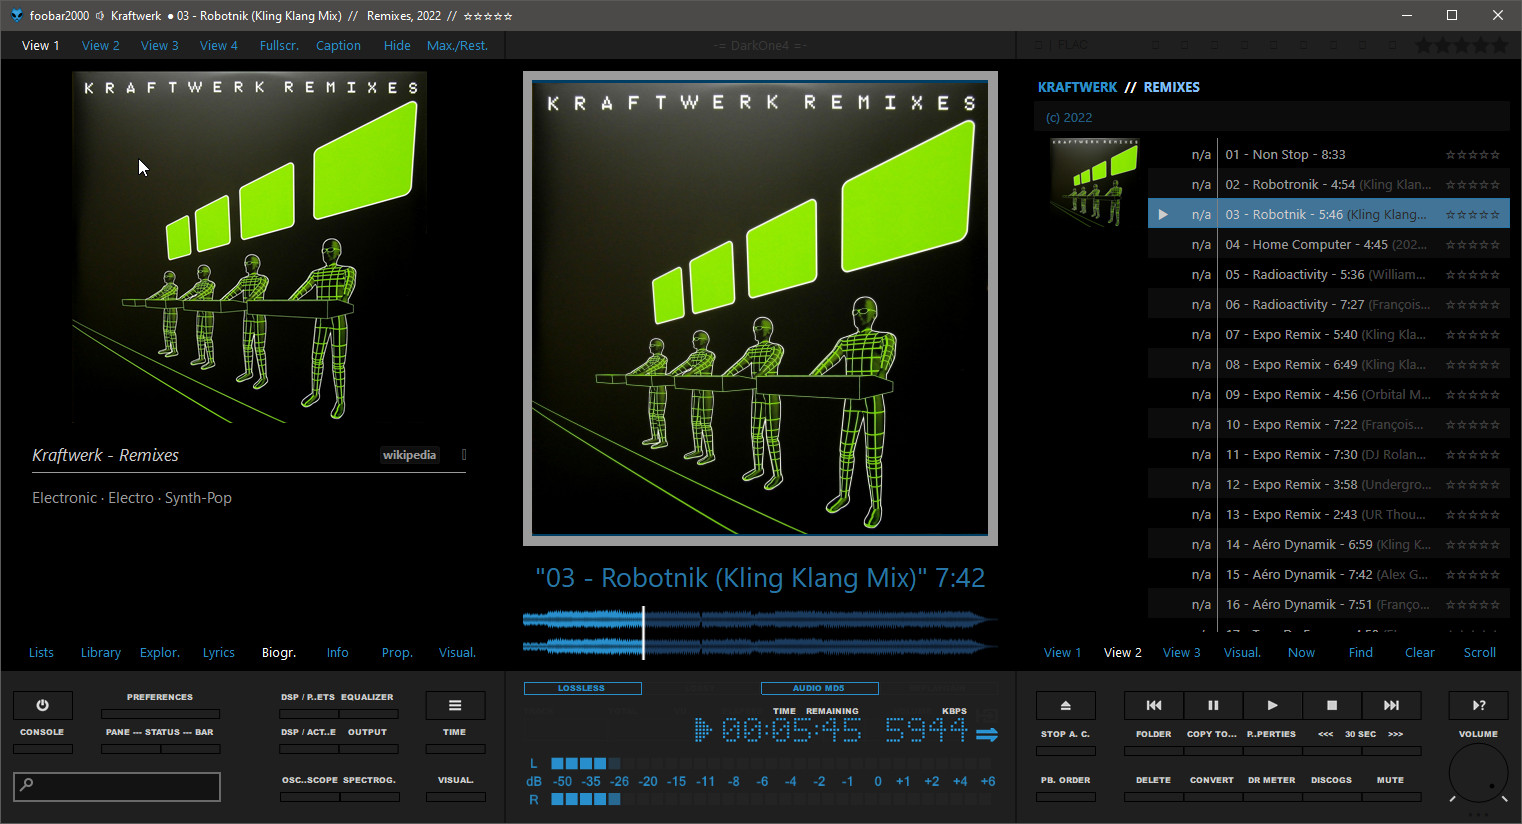
Task: Click the search input field
Action: (117, 786)
